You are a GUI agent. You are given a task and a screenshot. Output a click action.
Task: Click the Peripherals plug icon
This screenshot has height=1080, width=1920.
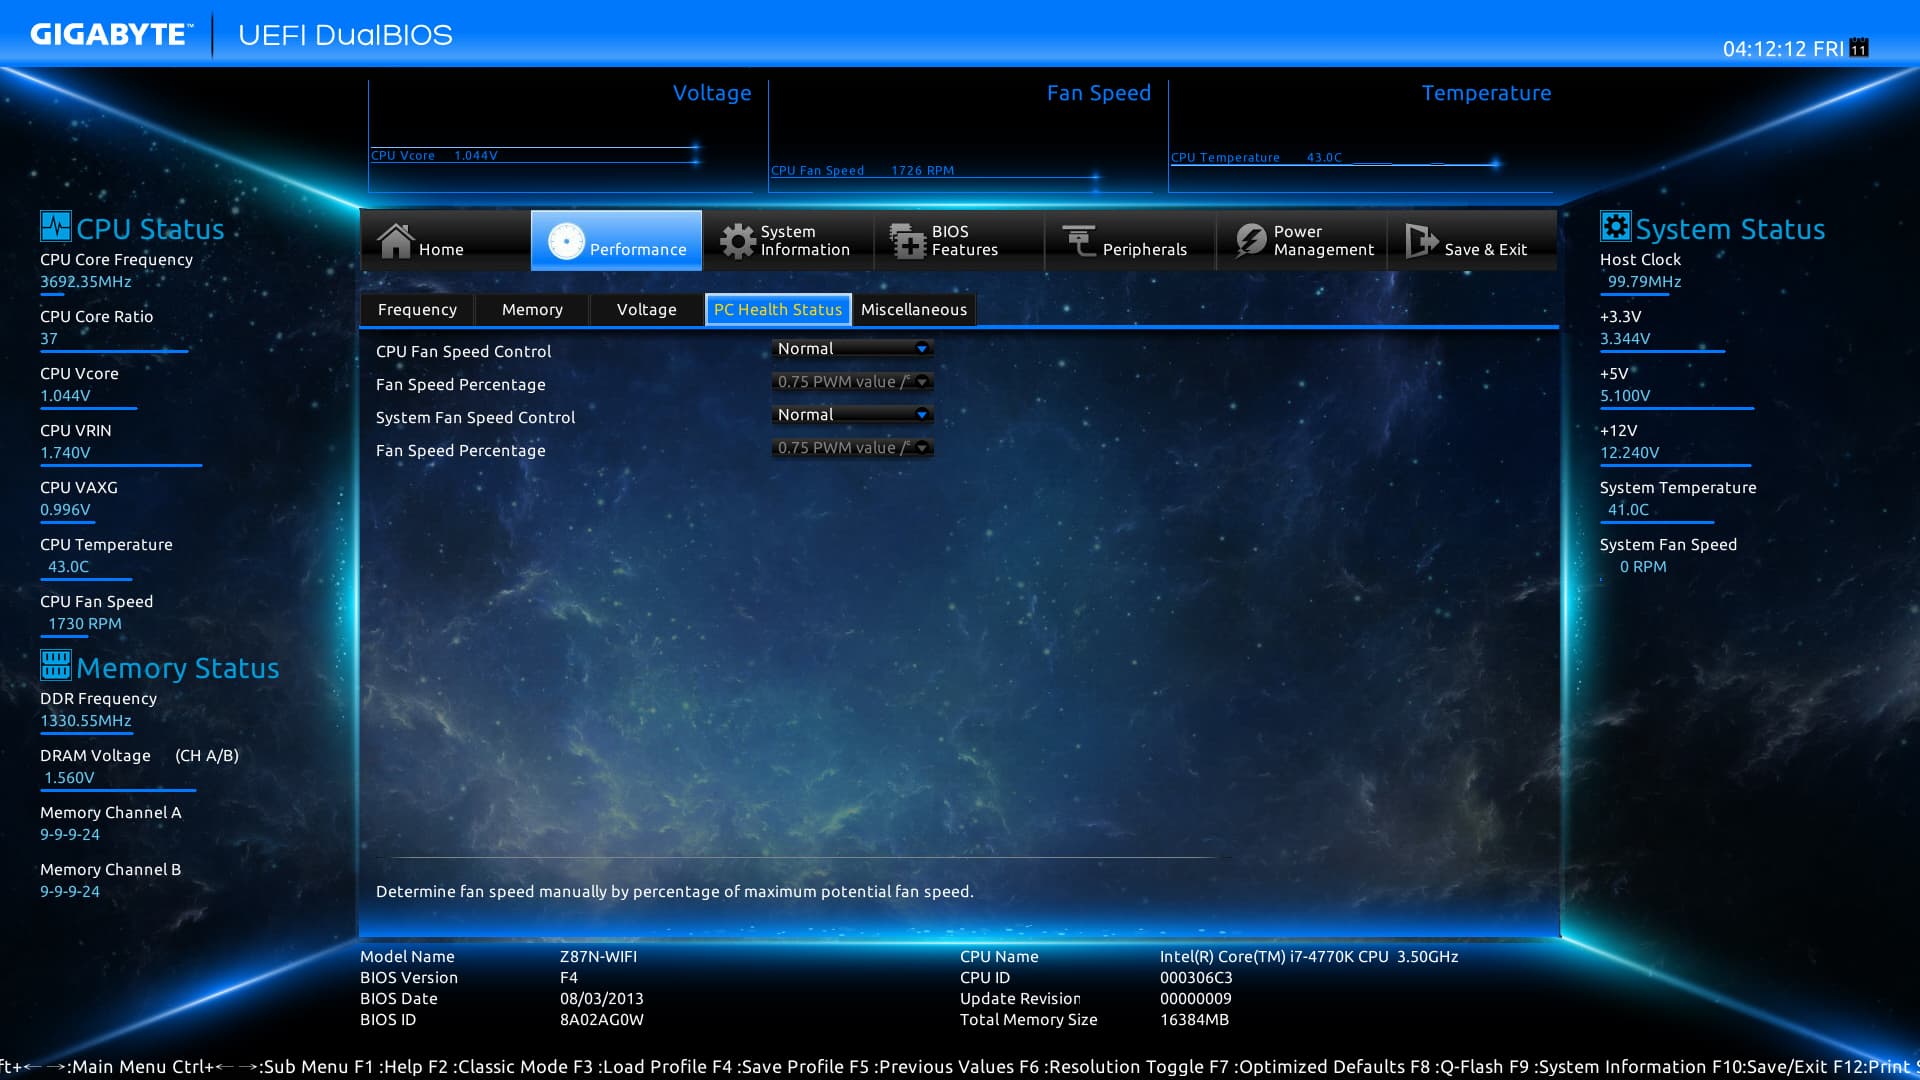pos(1079,241)
